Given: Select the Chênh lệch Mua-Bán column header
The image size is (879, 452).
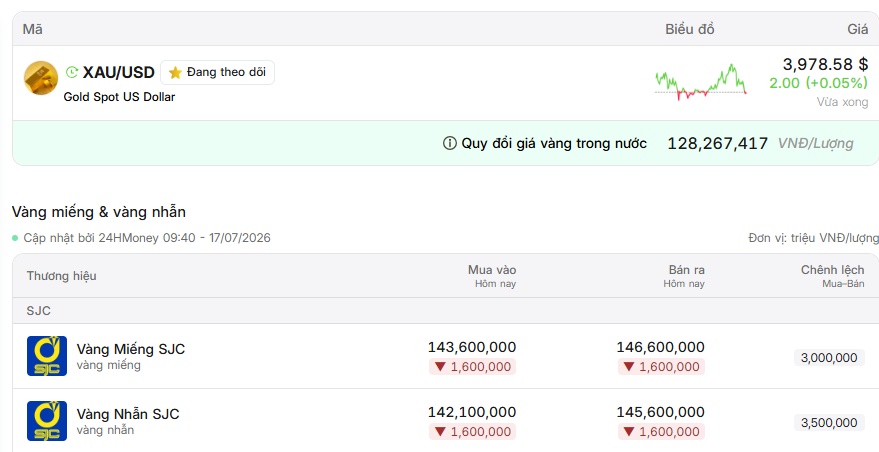Looking at the screenshot, I should tap(832, 276).
